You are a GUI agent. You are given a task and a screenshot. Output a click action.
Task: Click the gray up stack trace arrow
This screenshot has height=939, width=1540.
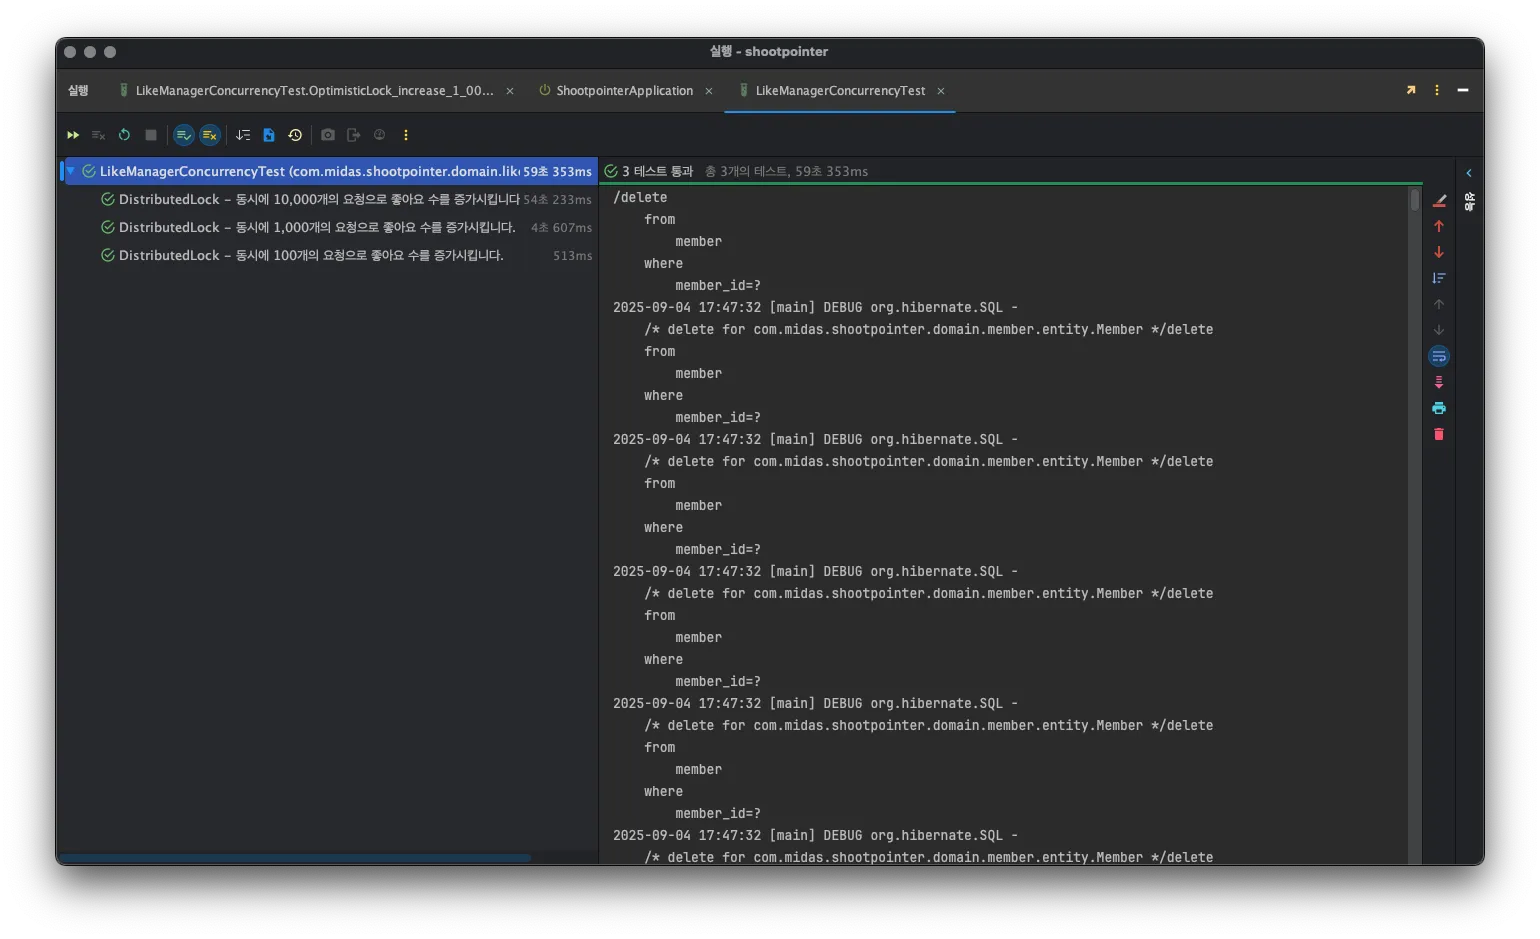(1439, 304)
